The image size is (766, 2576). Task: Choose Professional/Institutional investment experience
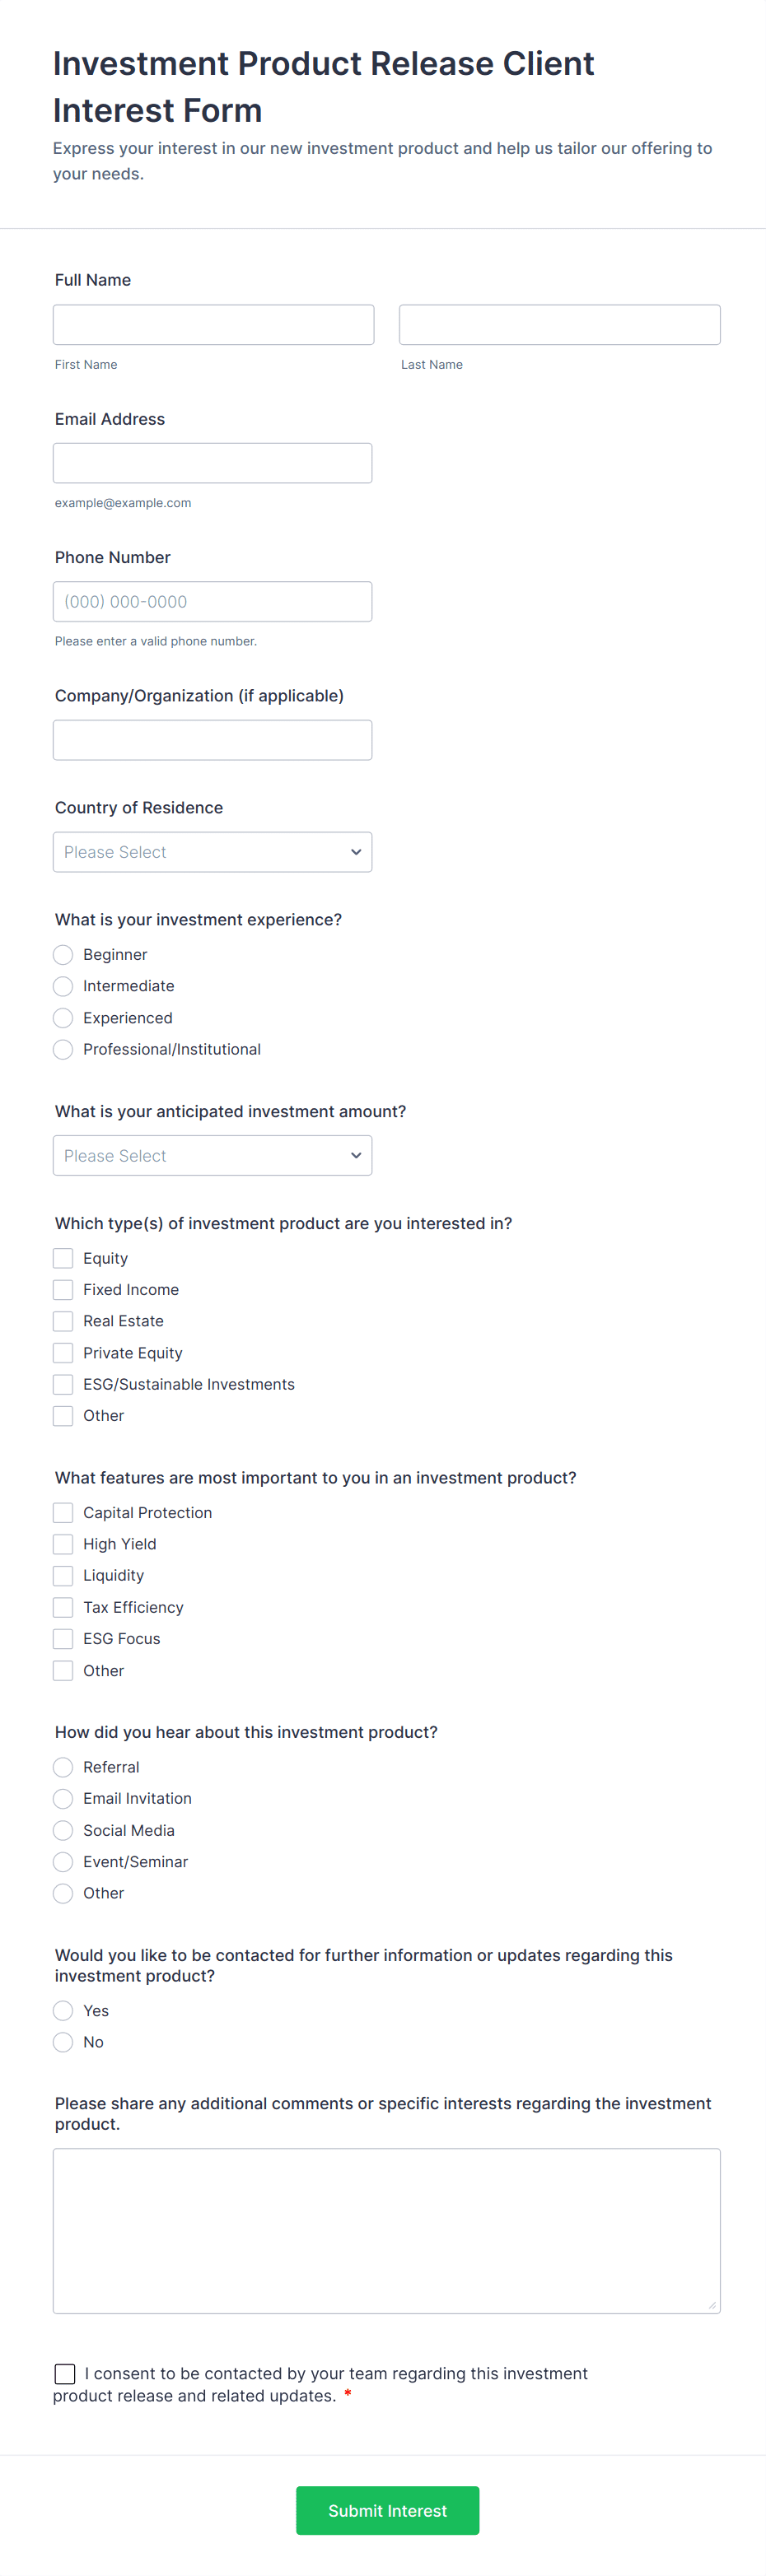click(63, 1049)
